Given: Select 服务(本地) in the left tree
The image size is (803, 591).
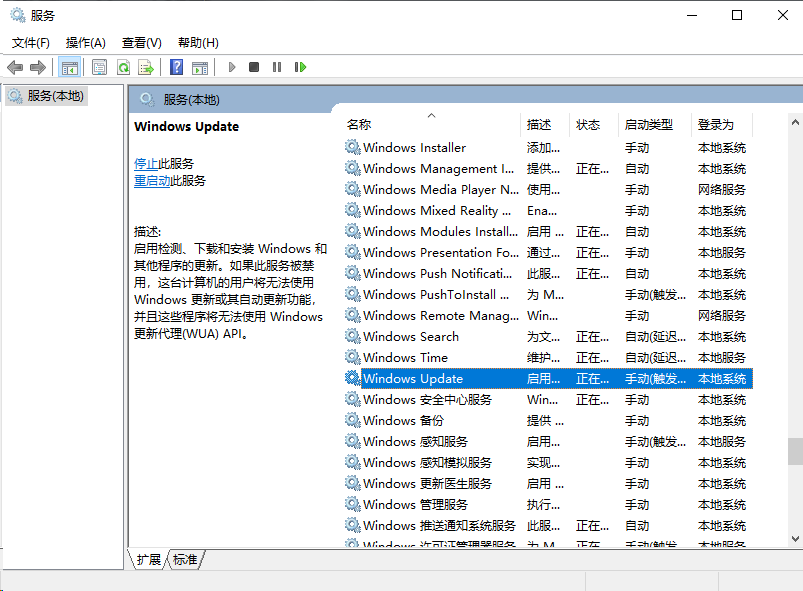Looking at the screenshot, I should click(47, 96).
